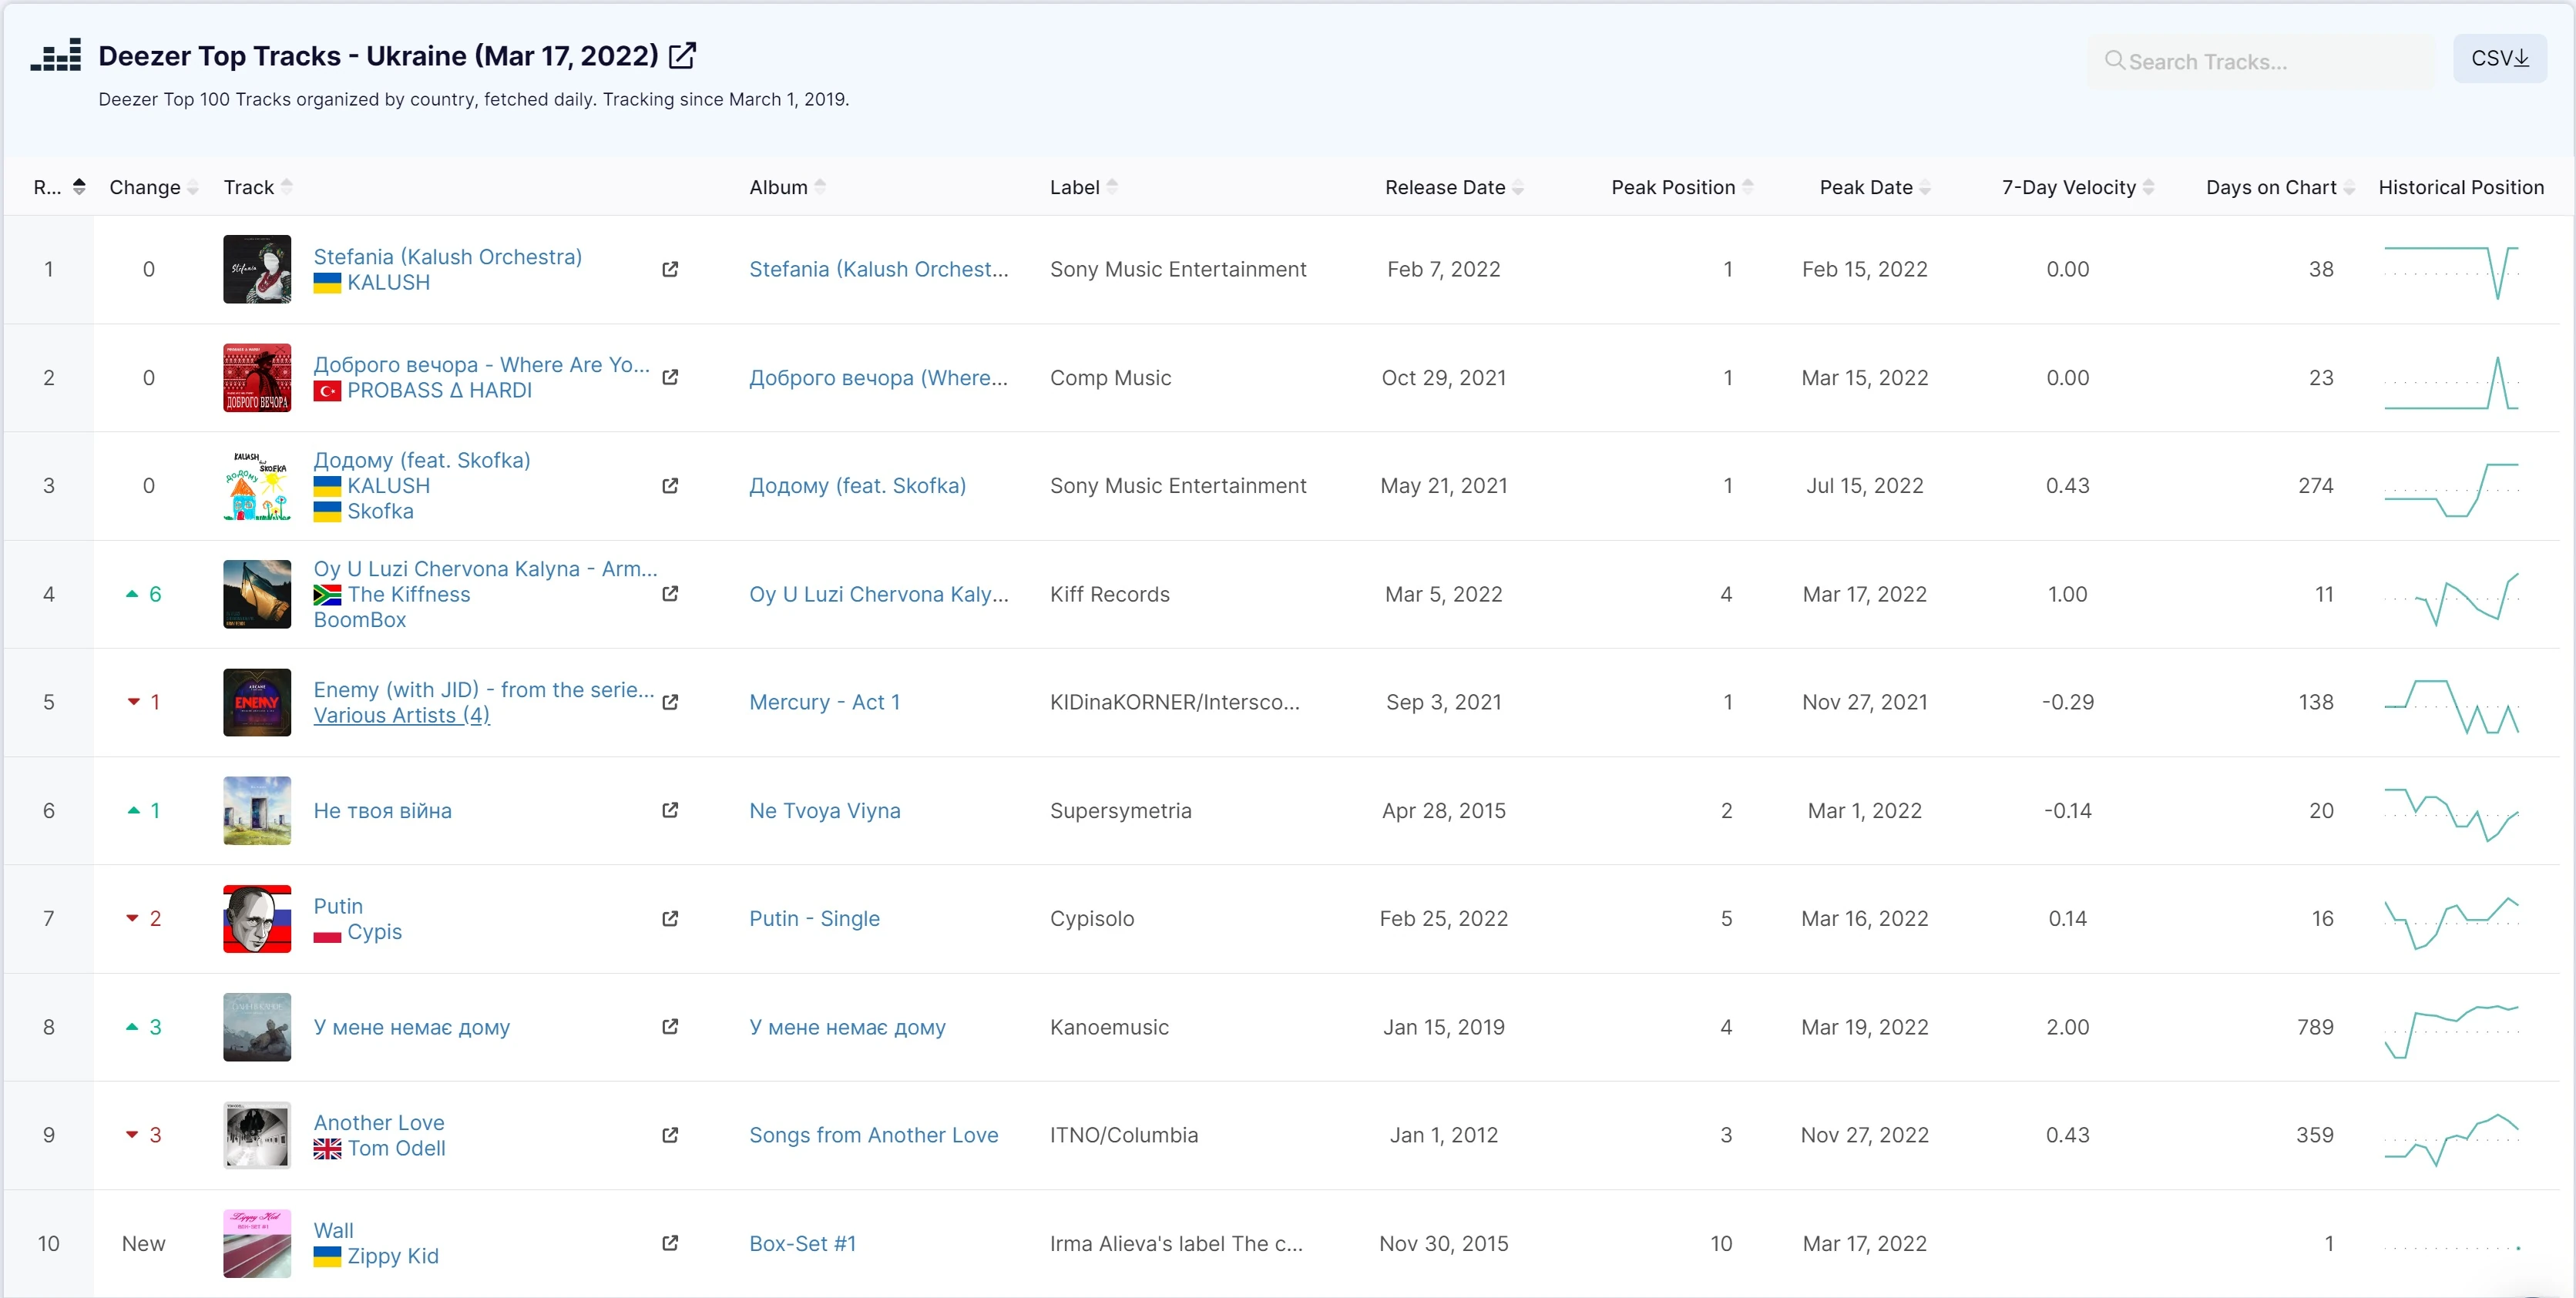Open external link icon for the Wall track

(x=670, y=1243)
